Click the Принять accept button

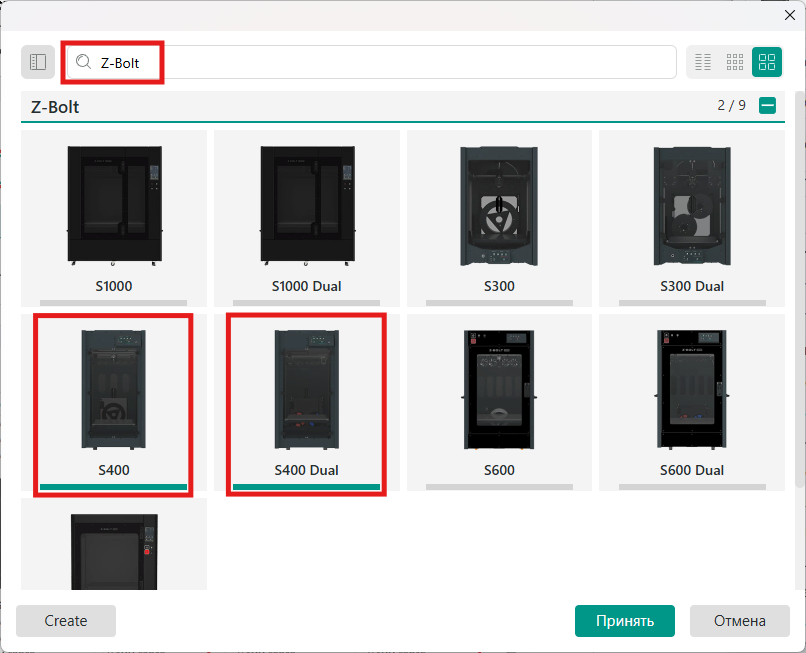click(x=625, y=621)
